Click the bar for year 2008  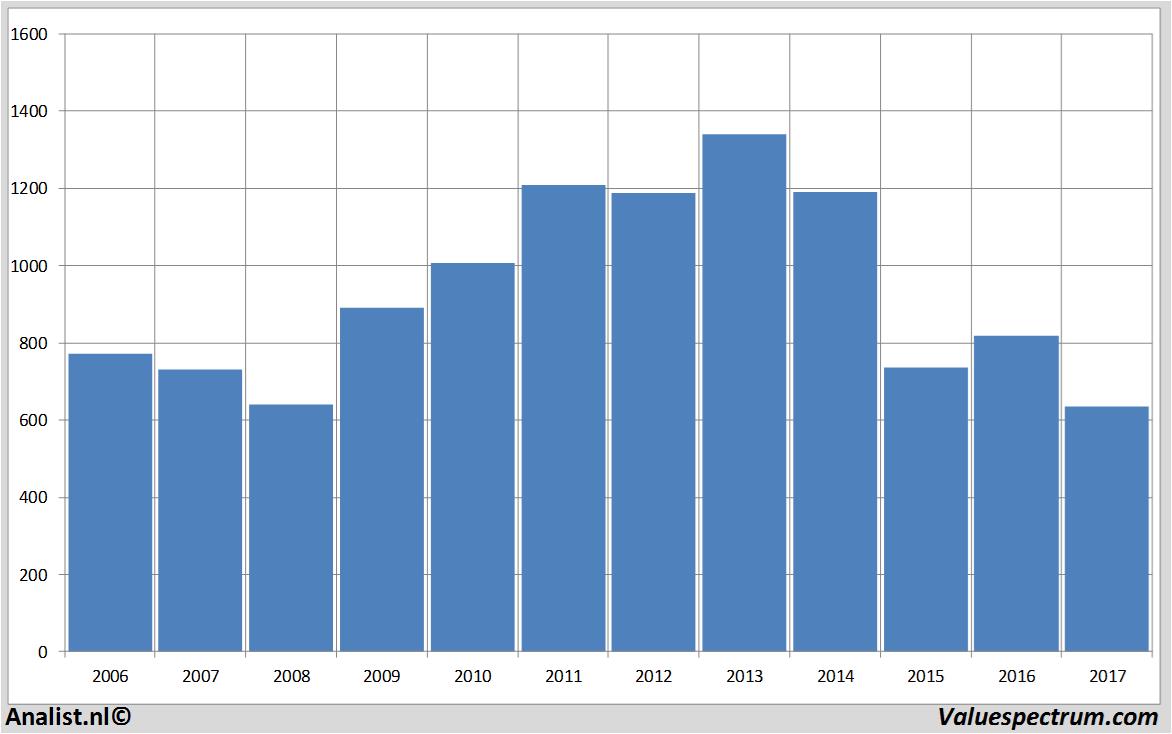click(291, 528)
